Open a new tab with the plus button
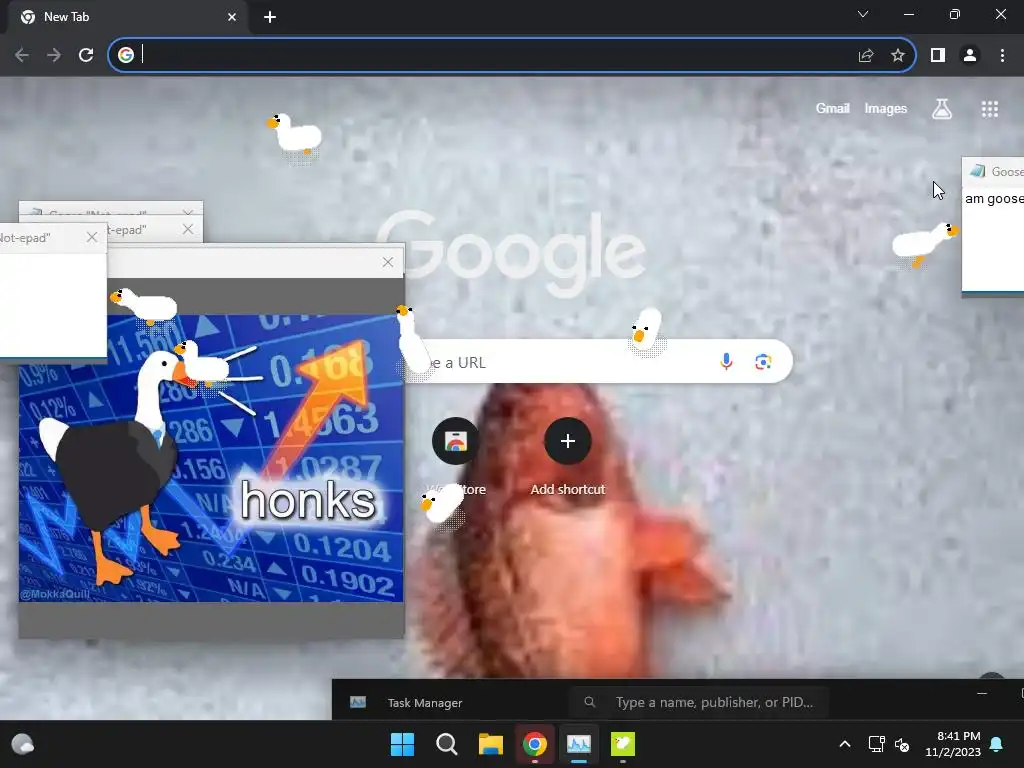 pyautogui.click(x=270, y=17)
